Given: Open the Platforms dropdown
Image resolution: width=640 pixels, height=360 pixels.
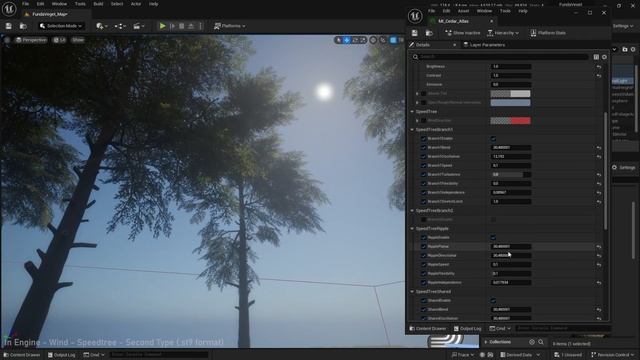Looking at the screenshot, I should pos(230,26).
